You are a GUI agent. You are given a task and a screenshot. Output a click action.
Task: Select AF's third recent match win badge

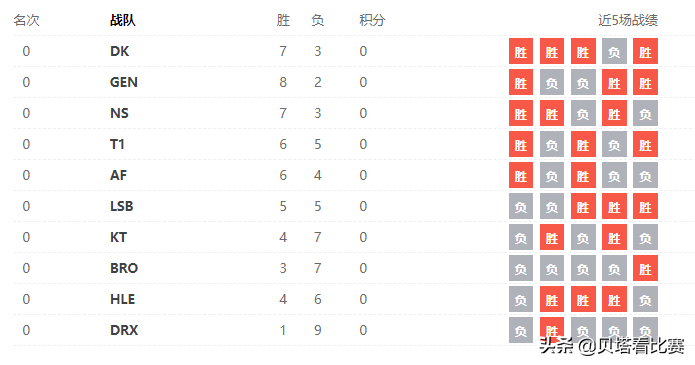[x=583, y=175]
